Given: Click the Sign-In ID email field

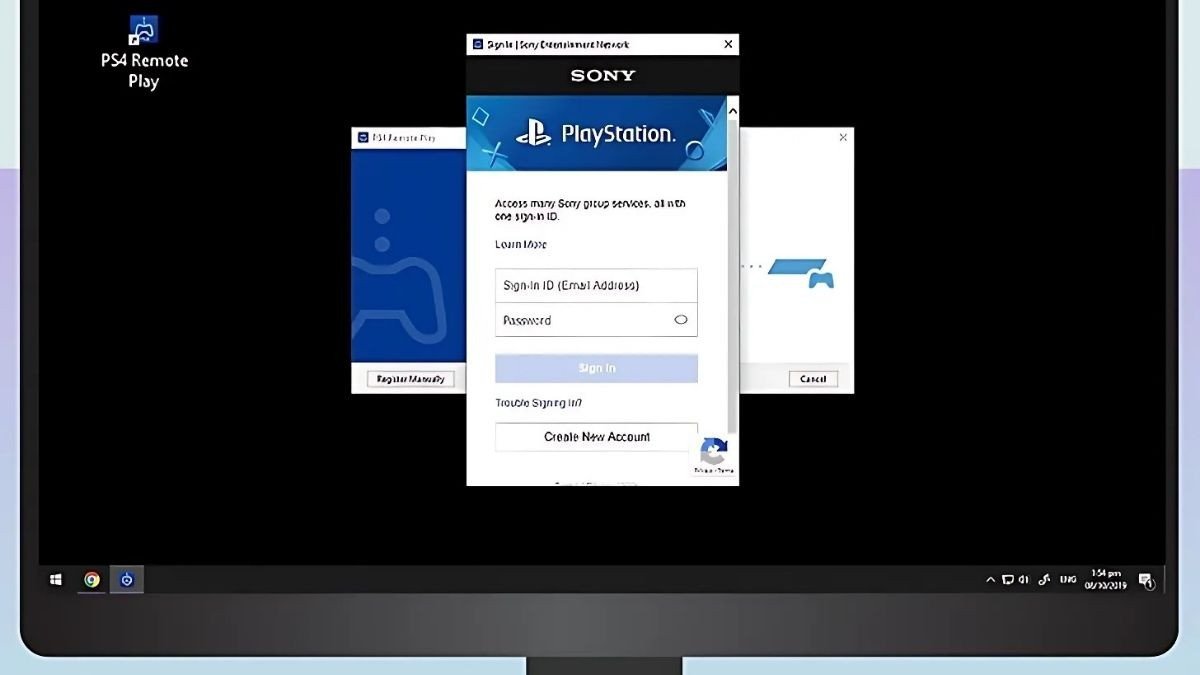Looking at the screenshot, I should tap(596, 285).
